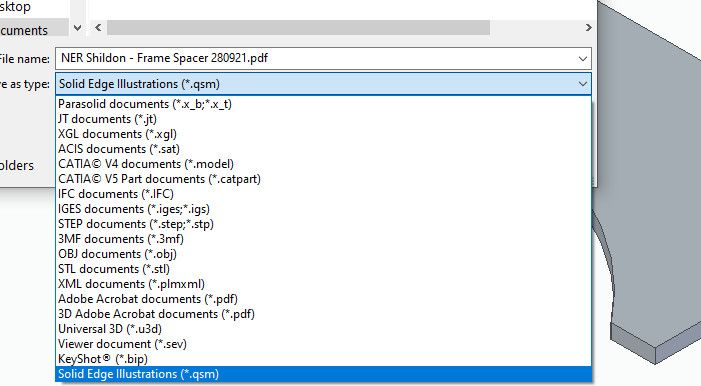Pick Universal 3D (*.u3d) format

323,329
